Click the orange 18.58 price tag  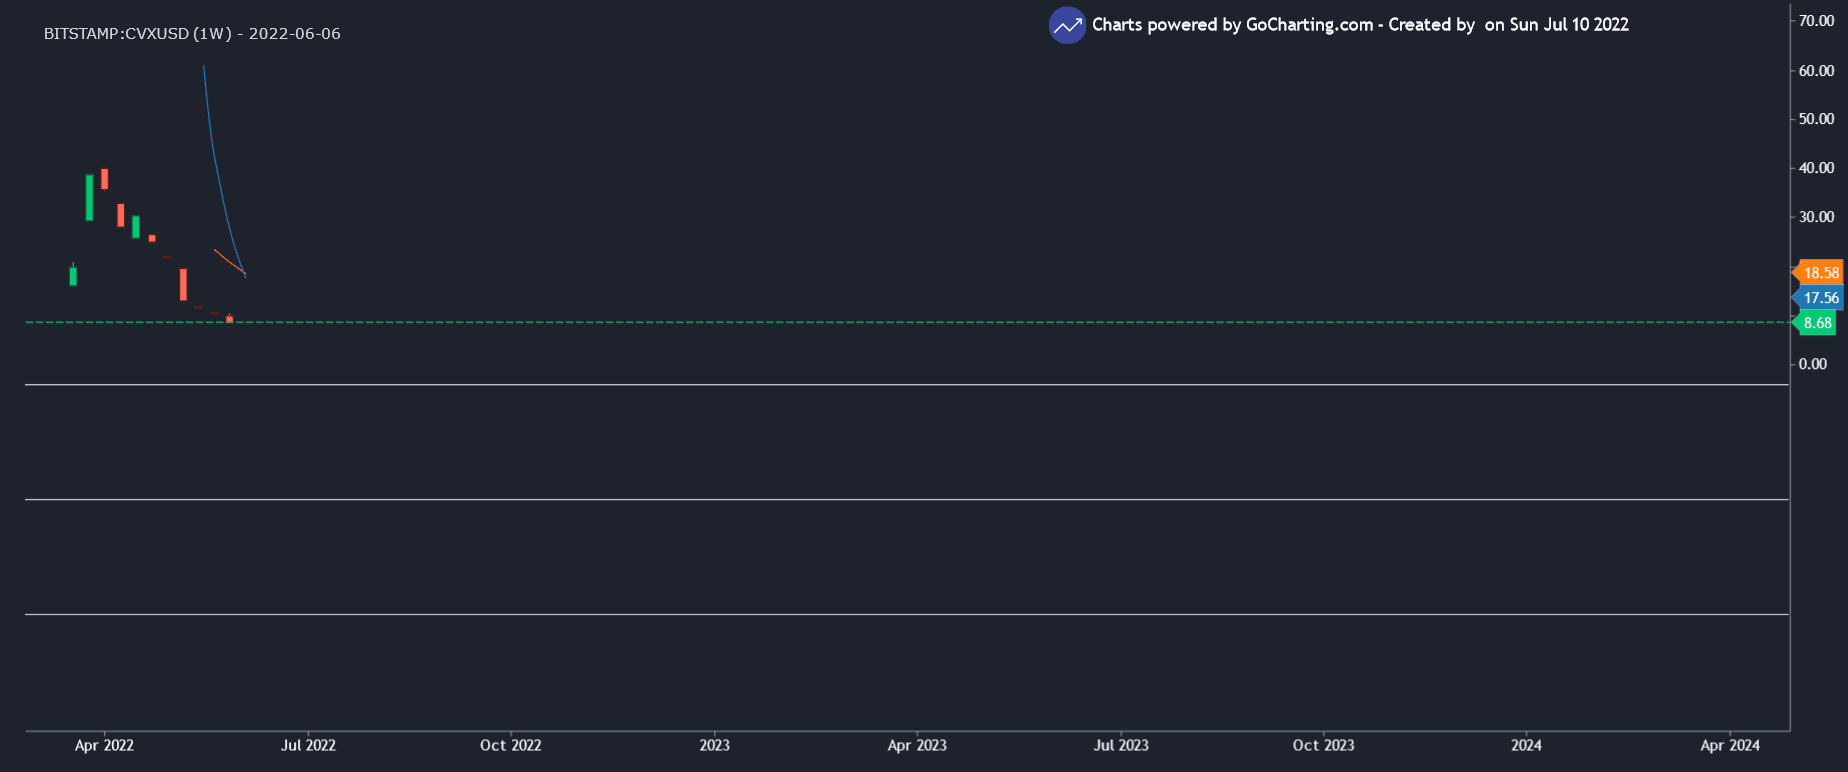[1819, 273]
